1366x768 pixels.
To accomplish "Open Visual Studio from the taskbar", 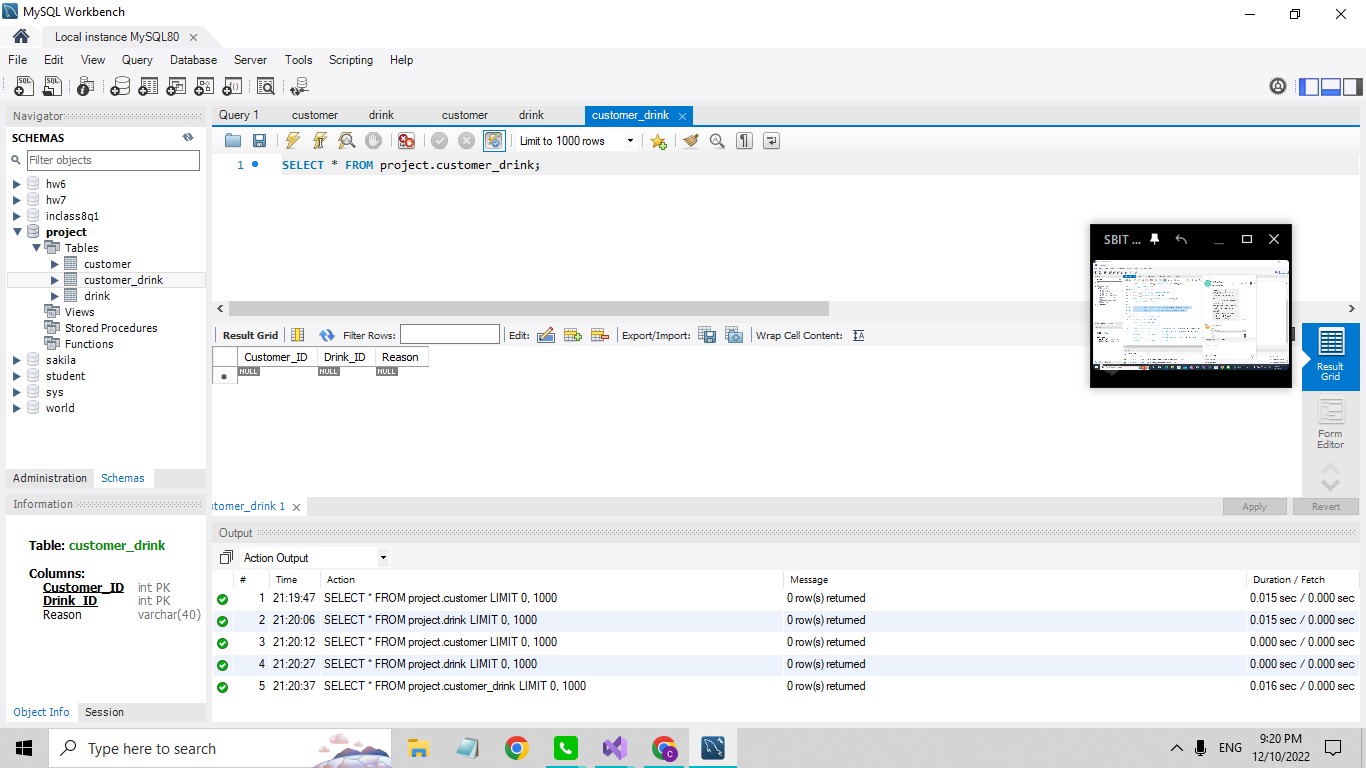I will pos(615,748).
